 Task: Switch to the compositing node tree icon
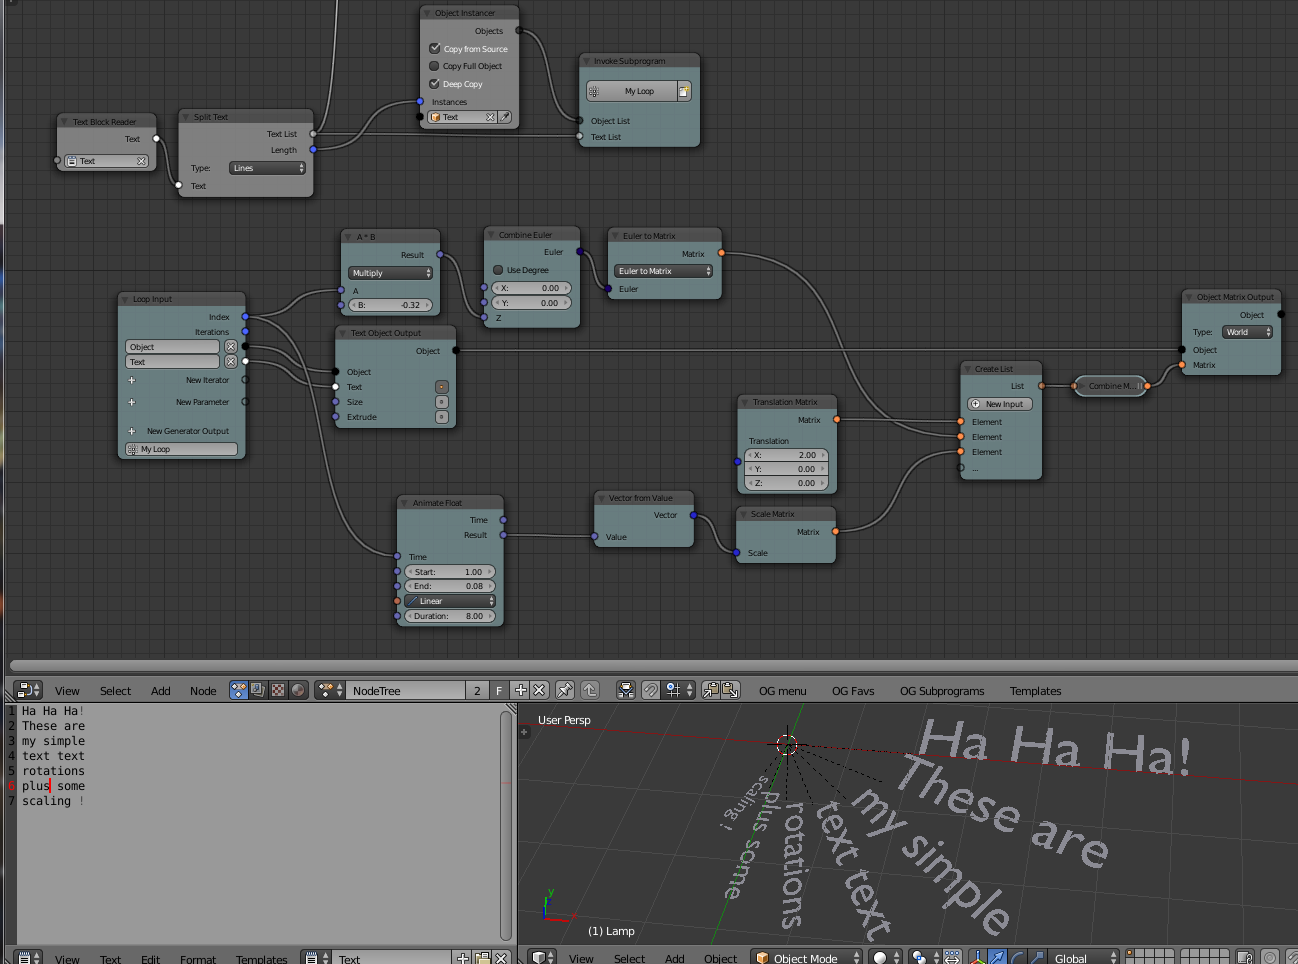[x=258, y=690]
